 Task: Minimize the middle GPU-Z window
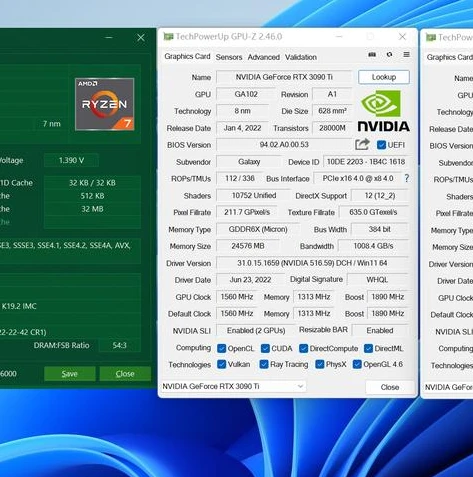pos(339,37)
